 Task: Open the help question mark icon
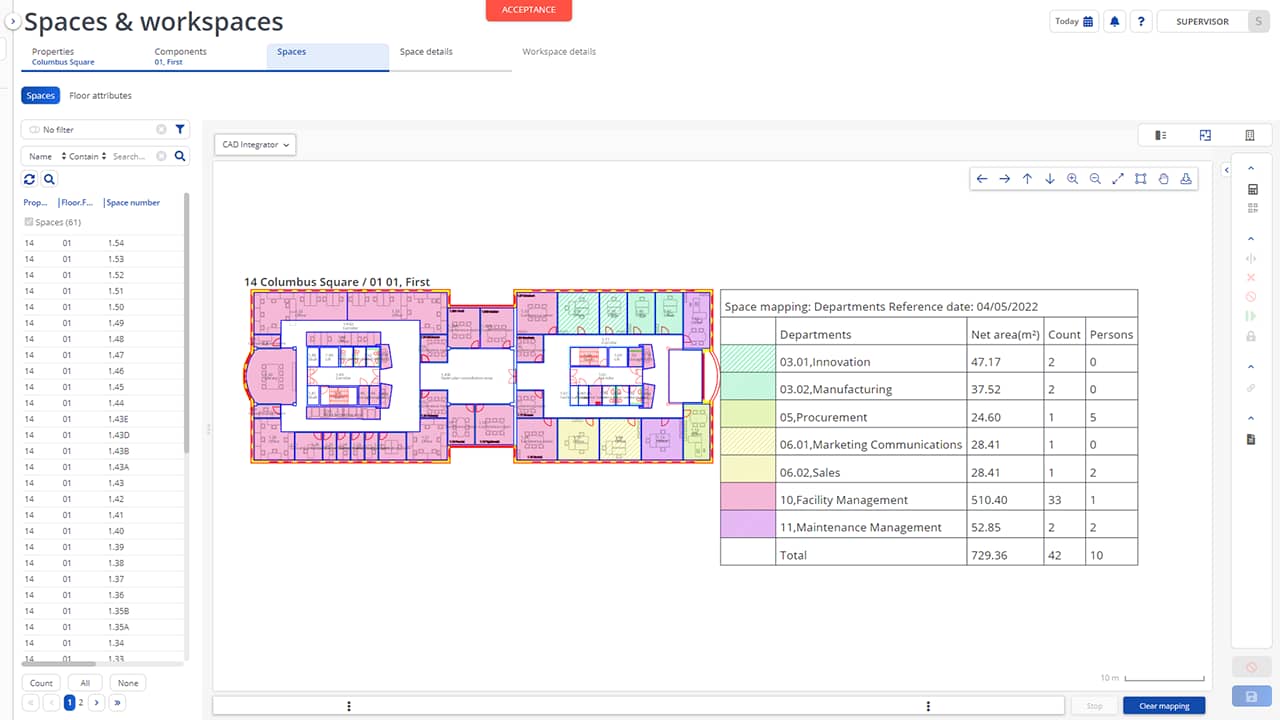[x=1141, y=20]
